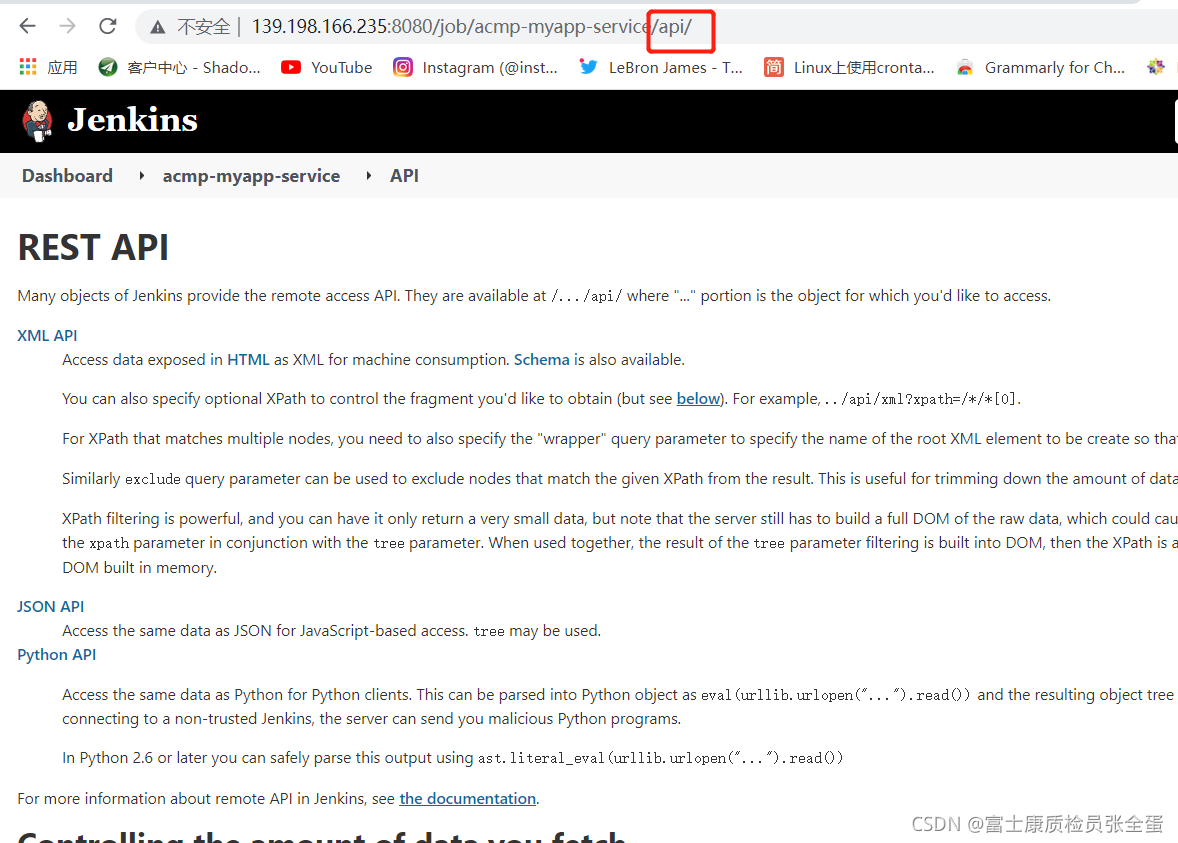Click the documentation link
The height and width of the screenshot is (843, 1178).
(x=467, y=798)
